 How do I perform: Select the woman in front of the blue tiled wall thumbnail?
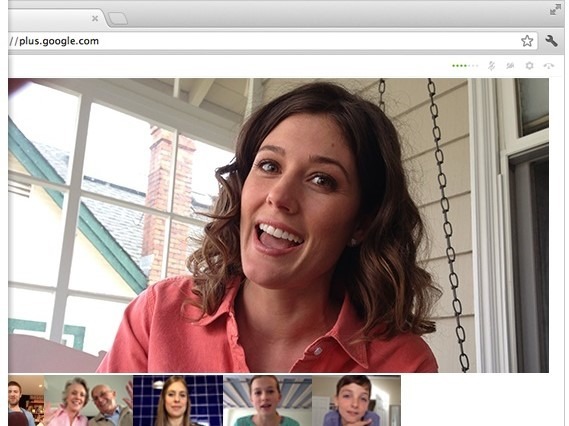coord(178,401)
